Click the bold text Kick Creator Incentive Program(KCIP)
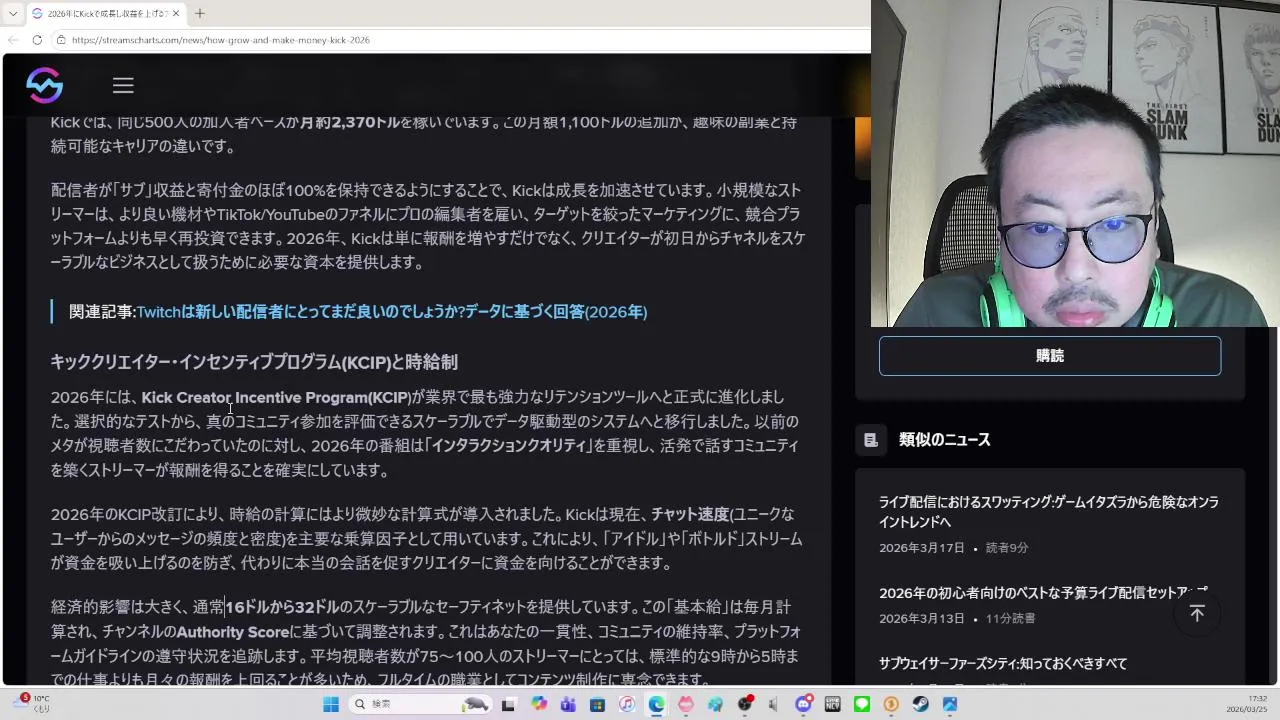 click(x=276, y=397)
